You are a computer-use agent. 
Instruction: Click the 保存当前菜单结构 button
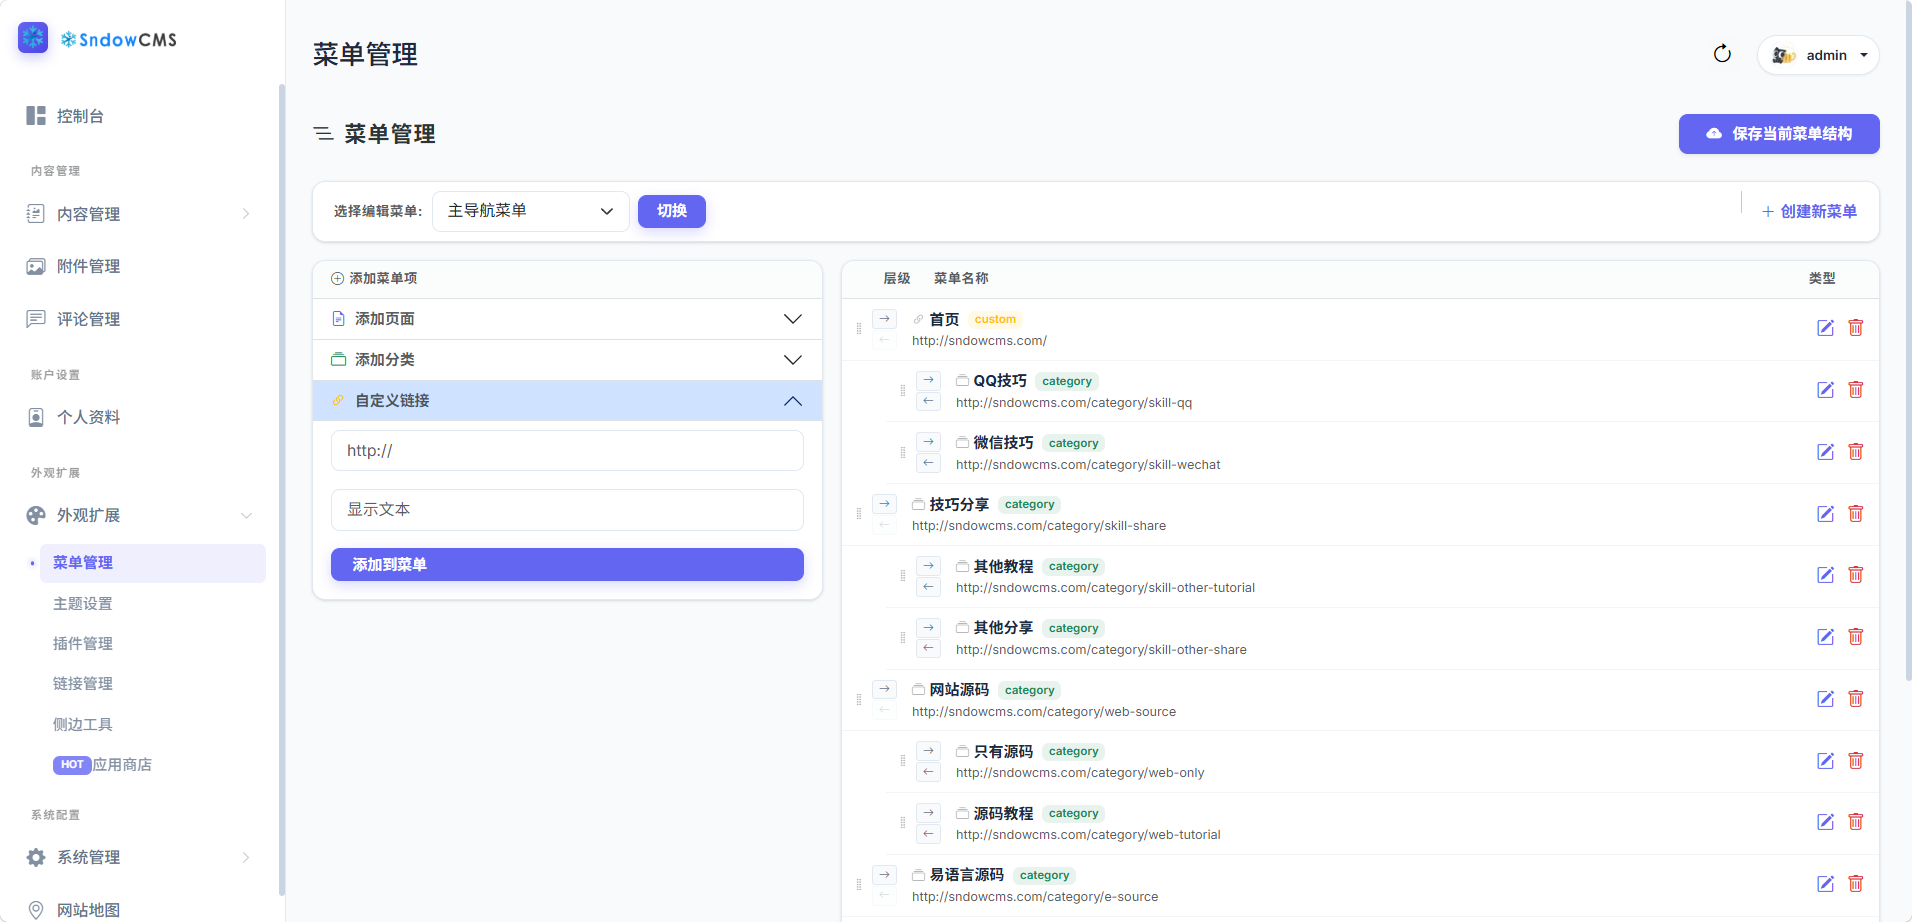[x=1779, y=134]
